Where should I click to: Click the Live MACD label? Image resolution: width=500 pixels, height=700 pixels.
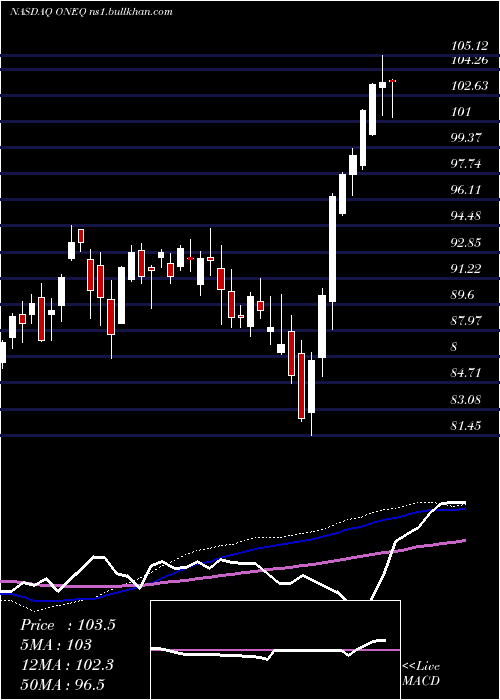click(421, 674)
